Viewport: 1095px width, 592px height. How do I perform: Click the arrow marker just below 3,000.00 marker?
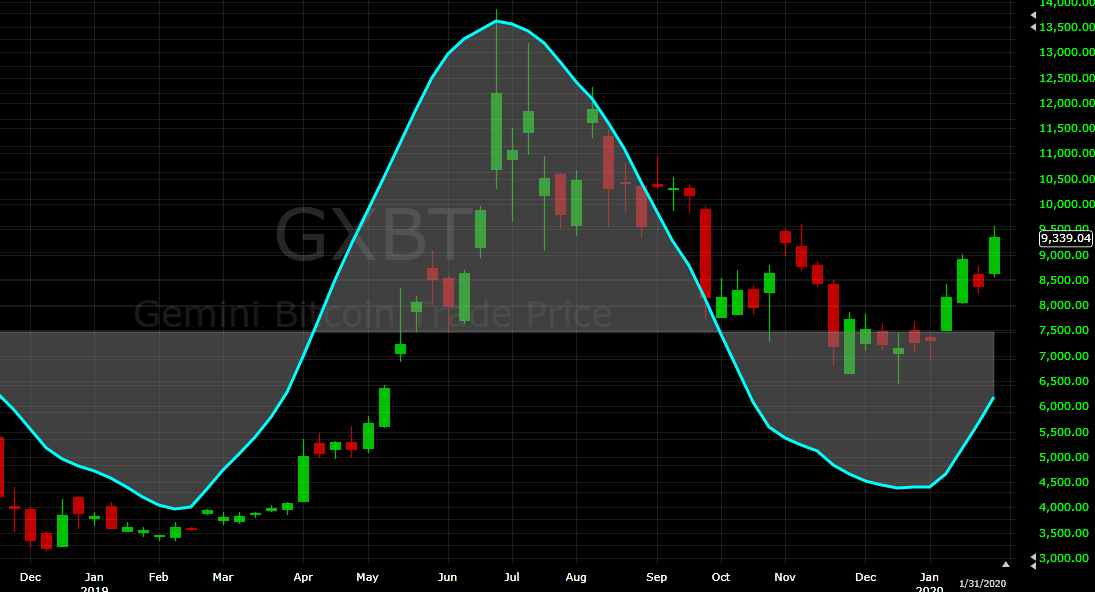pos(1033,566)
